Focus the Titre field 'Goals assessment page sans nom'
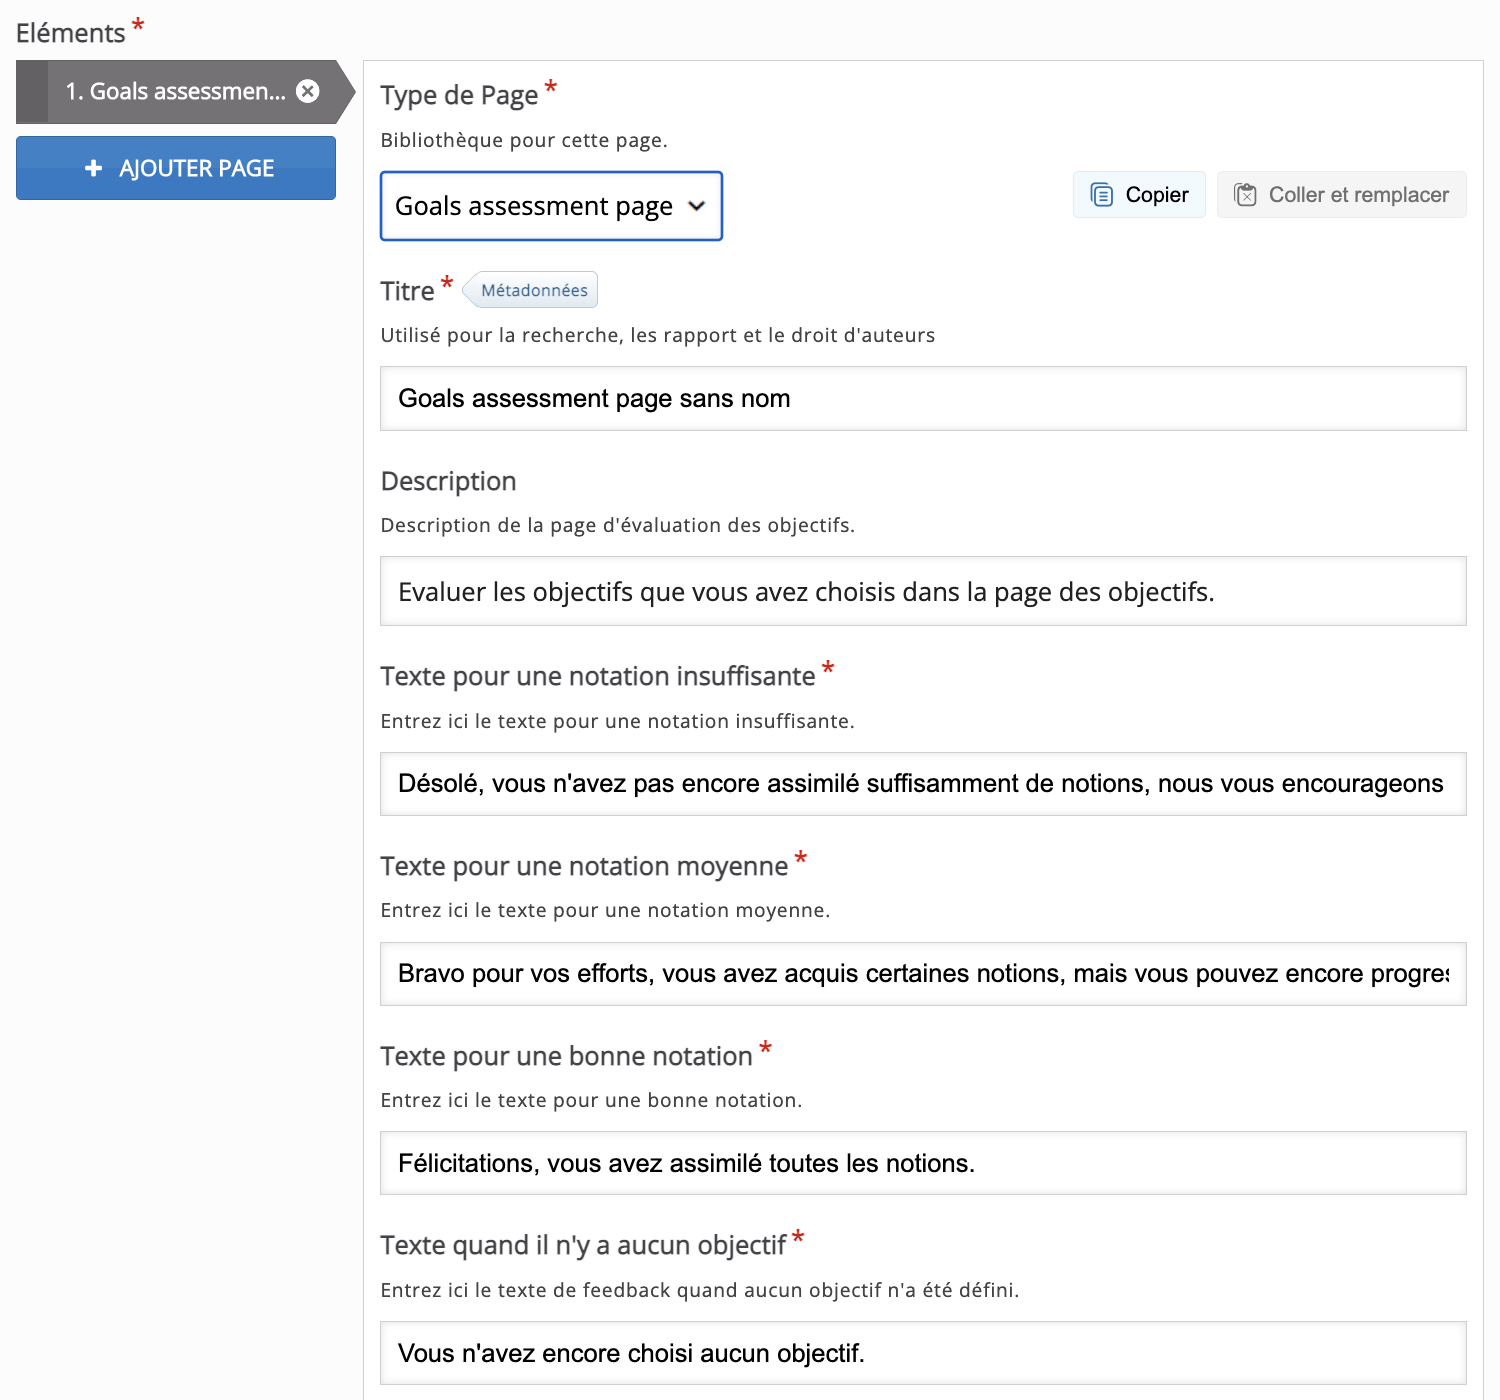This screenshot has height=1400, width=1500. click(x=922, y=399)
